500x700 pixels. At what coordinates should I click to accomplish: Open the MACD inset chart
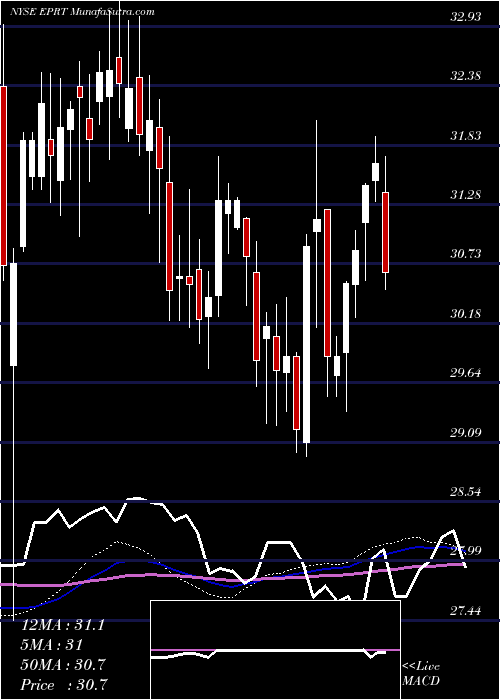pos(275,650)
